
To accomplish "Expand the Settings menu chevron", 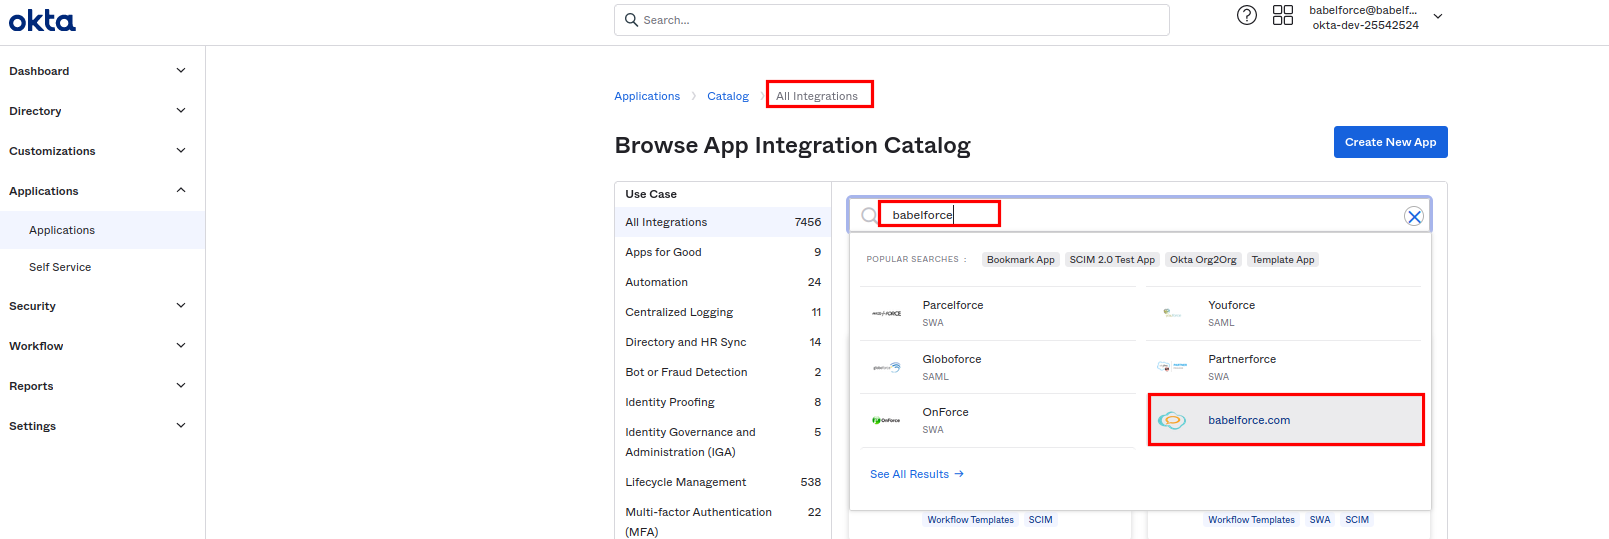I will point(181,425).
